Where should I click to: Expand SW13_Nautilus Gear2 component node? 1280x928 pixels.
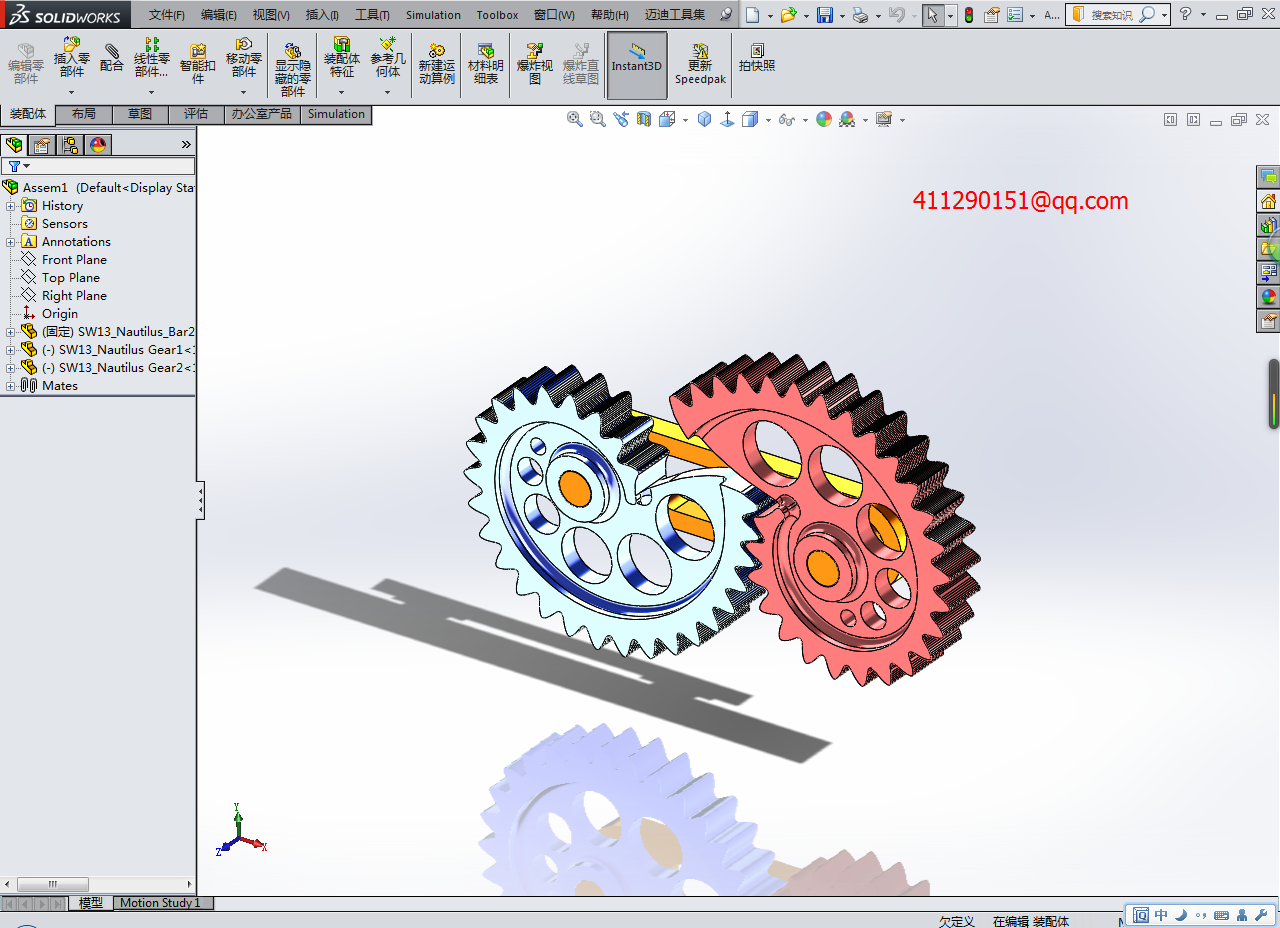(11, 368)
